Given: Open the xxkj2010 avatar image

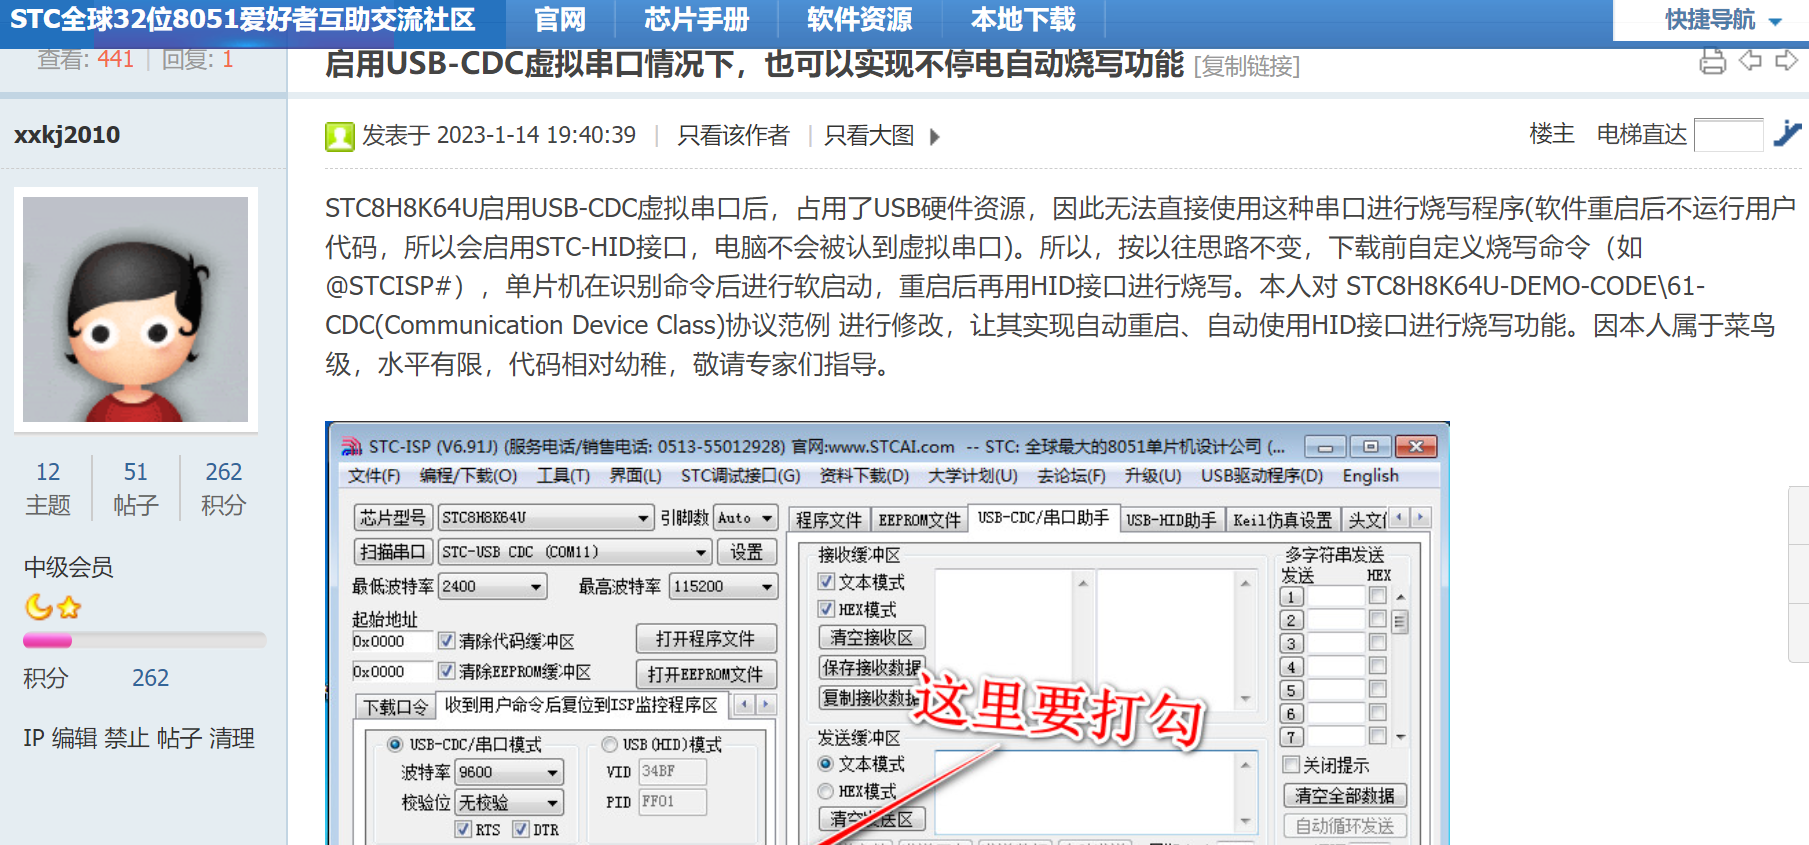Looking at the screenshot, I should point(136,309).
